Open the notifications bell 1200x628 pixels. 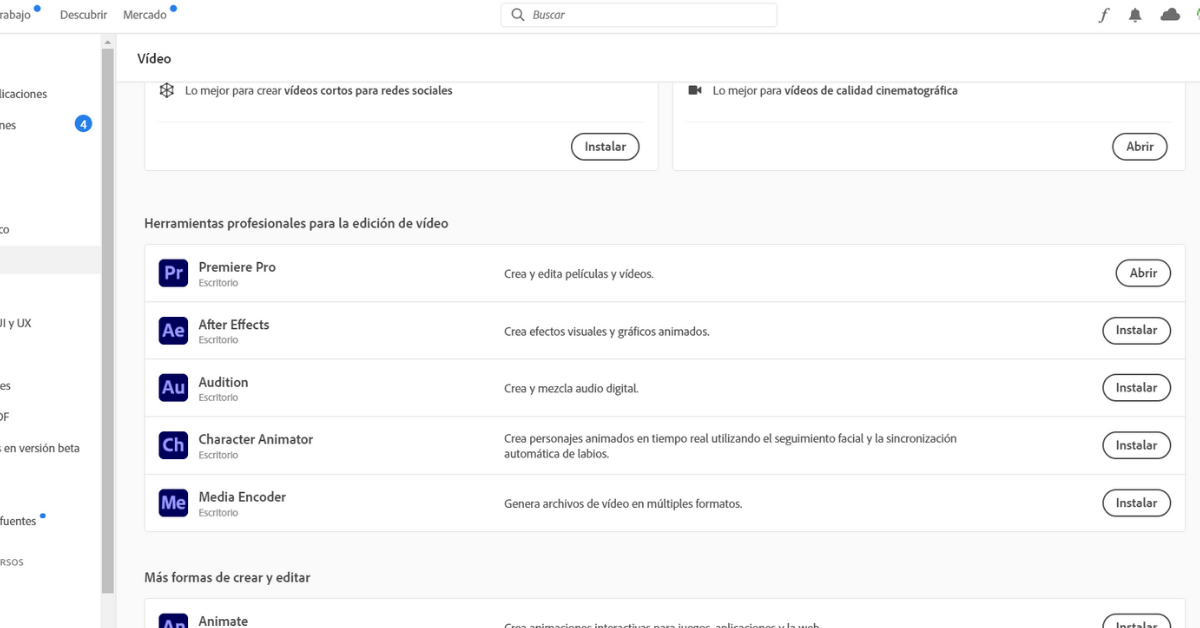point(1135,15)
